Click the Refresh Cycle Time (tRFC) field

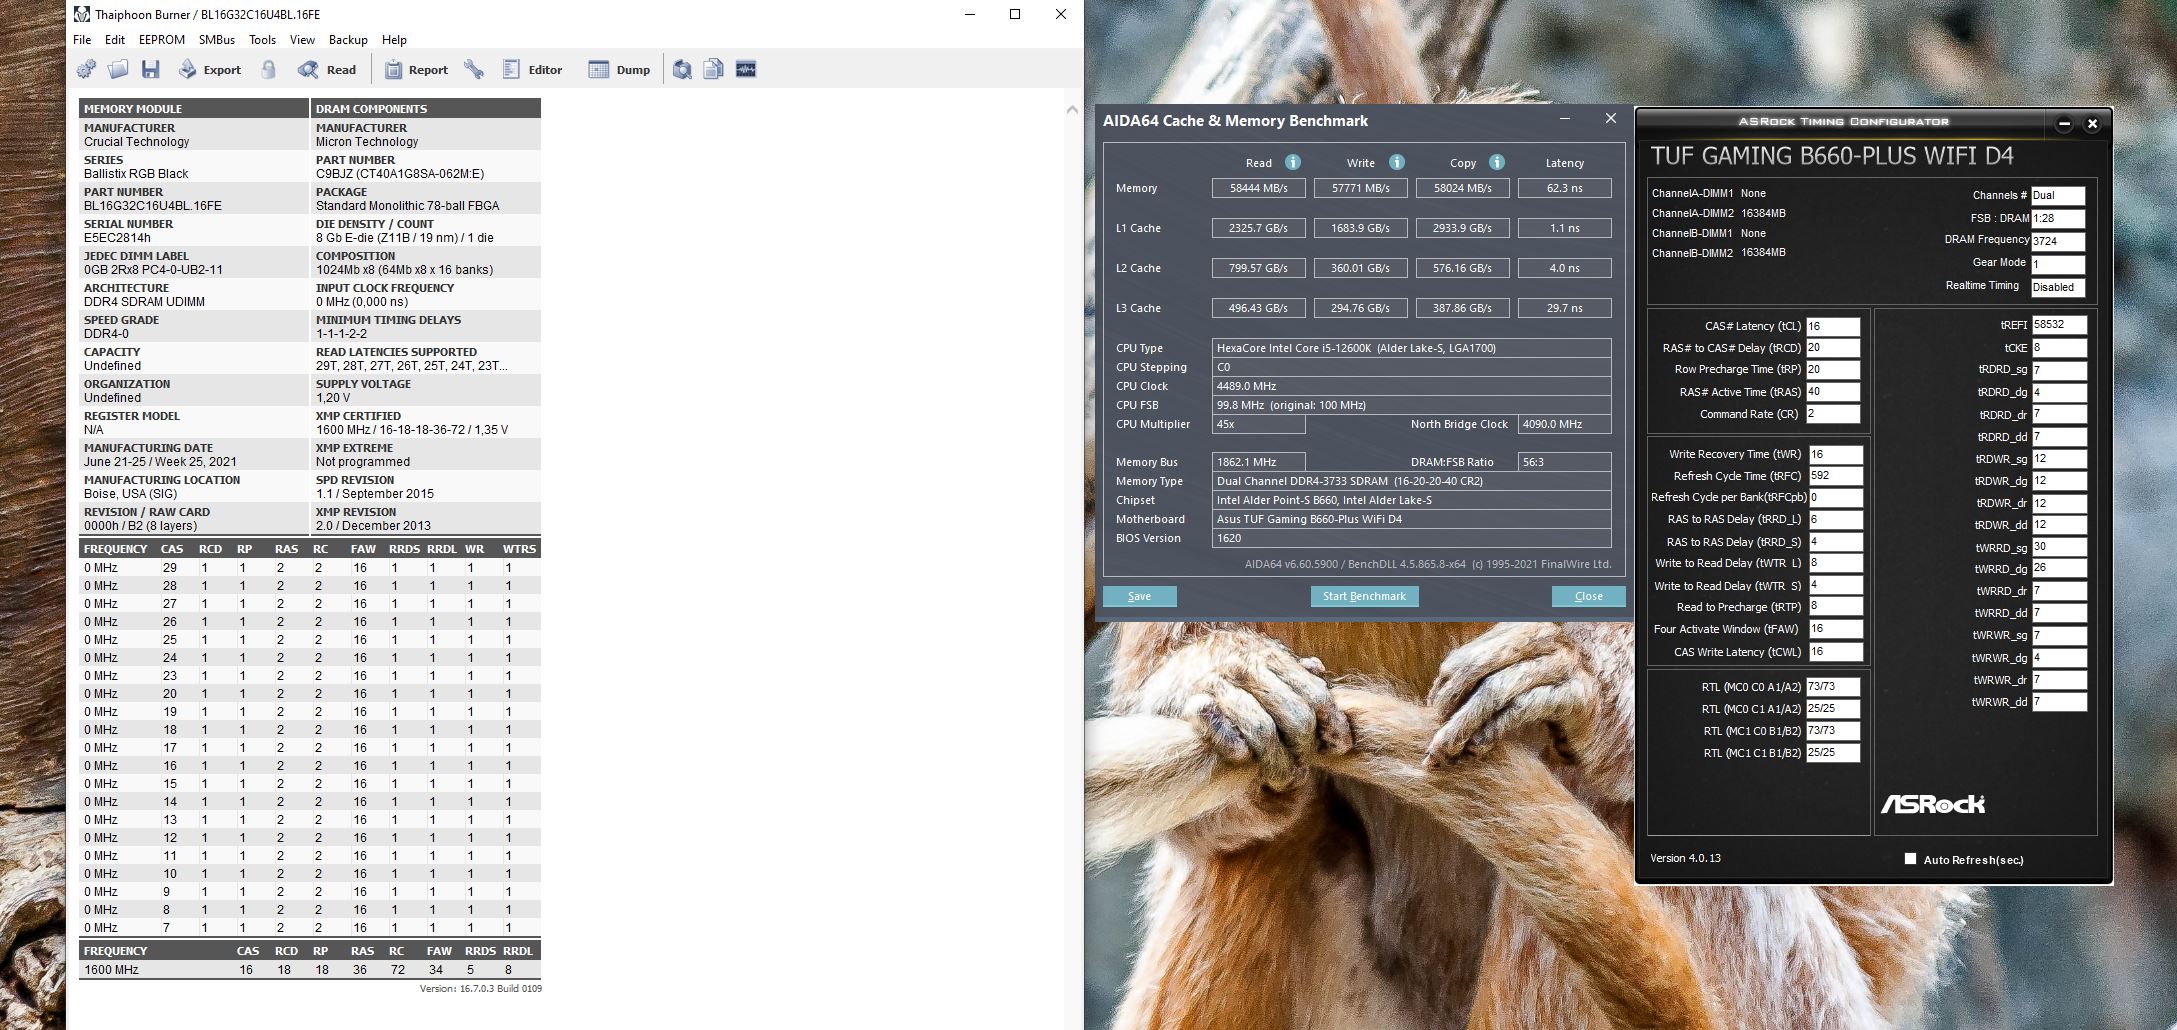pos(1836,476)
